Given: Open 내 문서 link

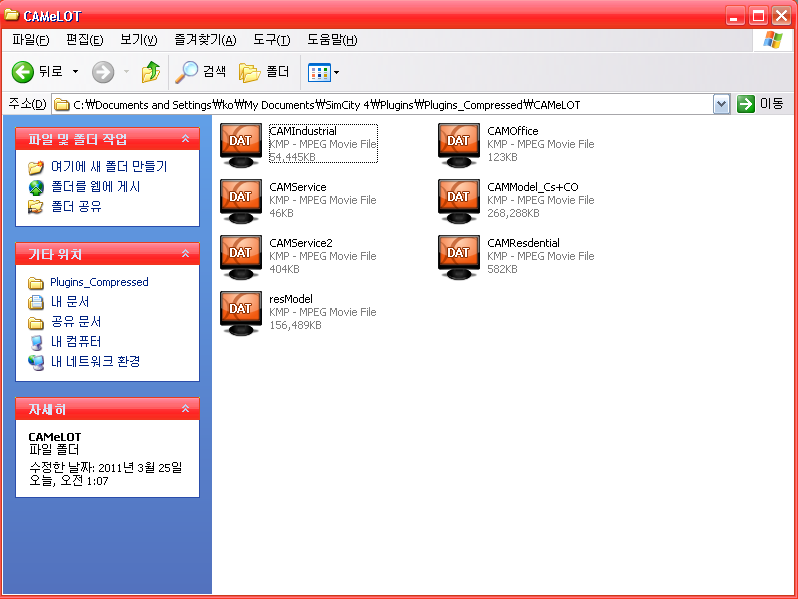Looking at the screenshot, I should (x=70, y=302).
